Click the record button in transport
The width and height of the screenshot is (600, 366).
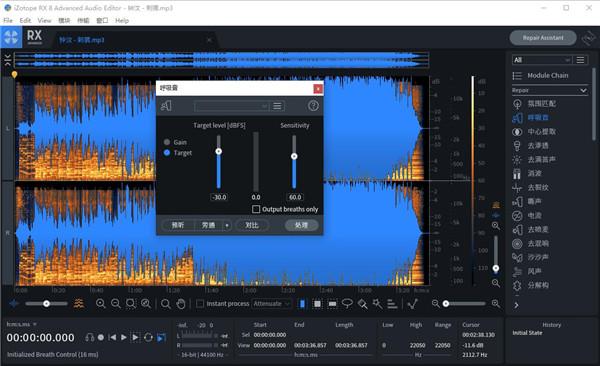[x=101, y=337]
